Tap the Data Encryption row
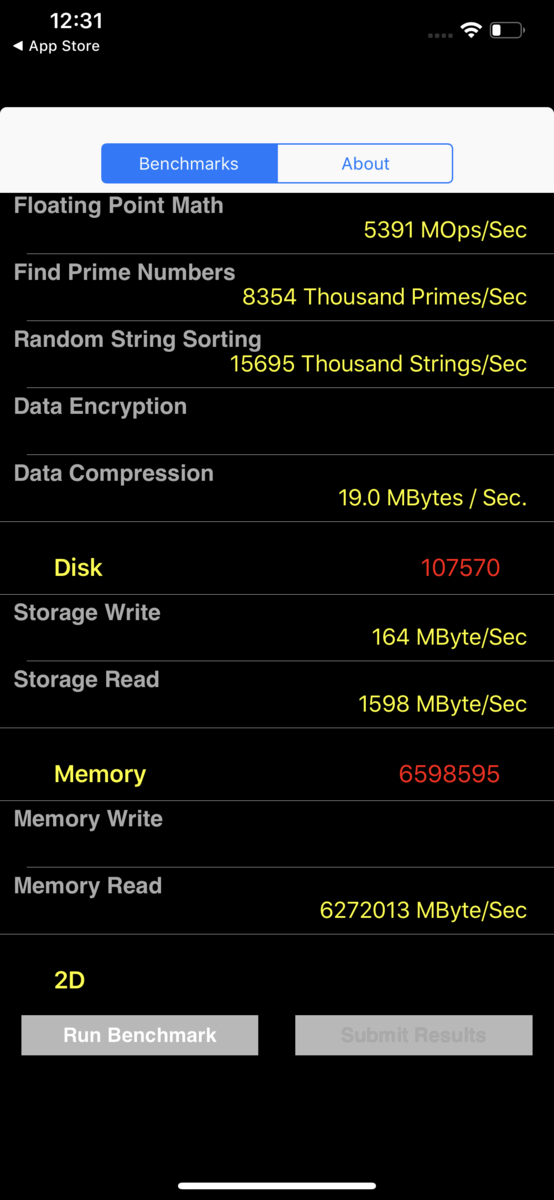Image resolution: width=554 pixels, height=1200 pixels. click(x=277, y=421)
